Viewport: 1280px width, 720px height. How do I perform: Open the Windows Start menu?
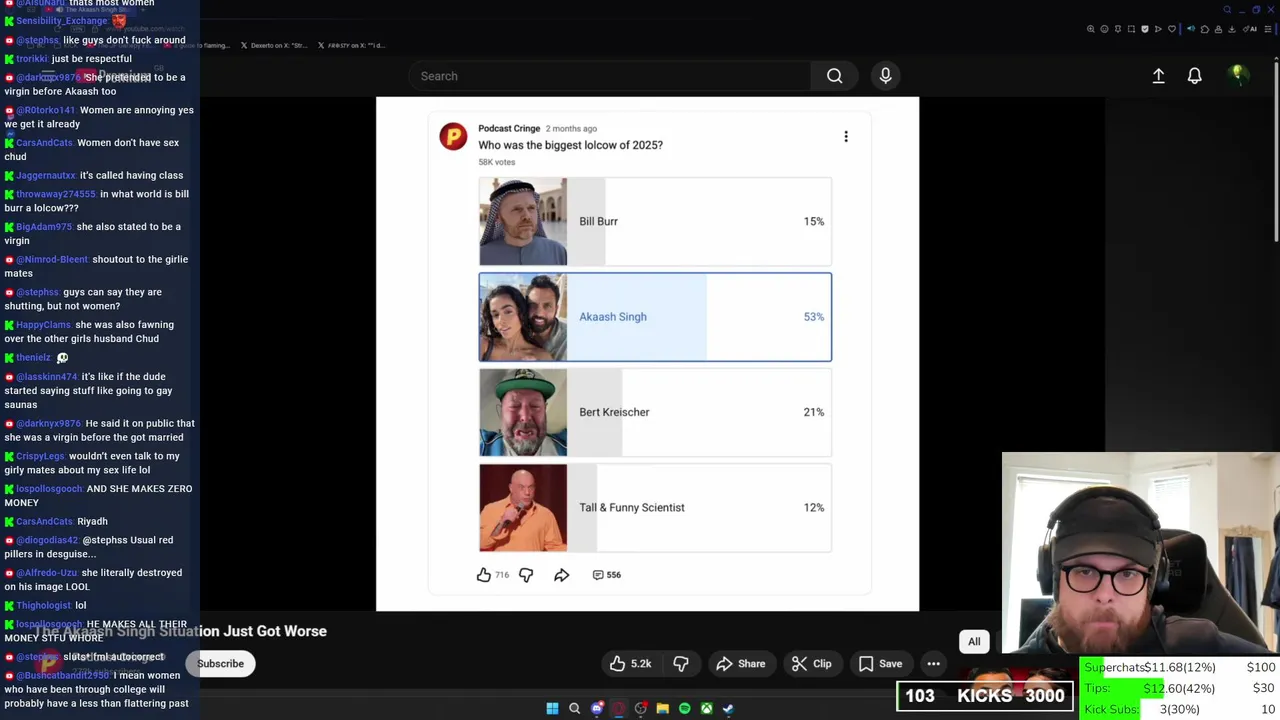[552, 708]
